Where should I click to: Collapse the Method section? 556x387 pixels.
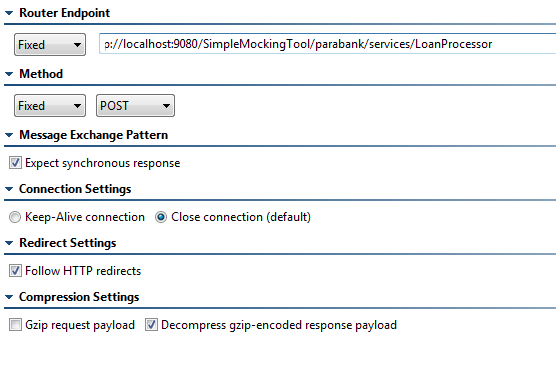(x=9, y=74)
